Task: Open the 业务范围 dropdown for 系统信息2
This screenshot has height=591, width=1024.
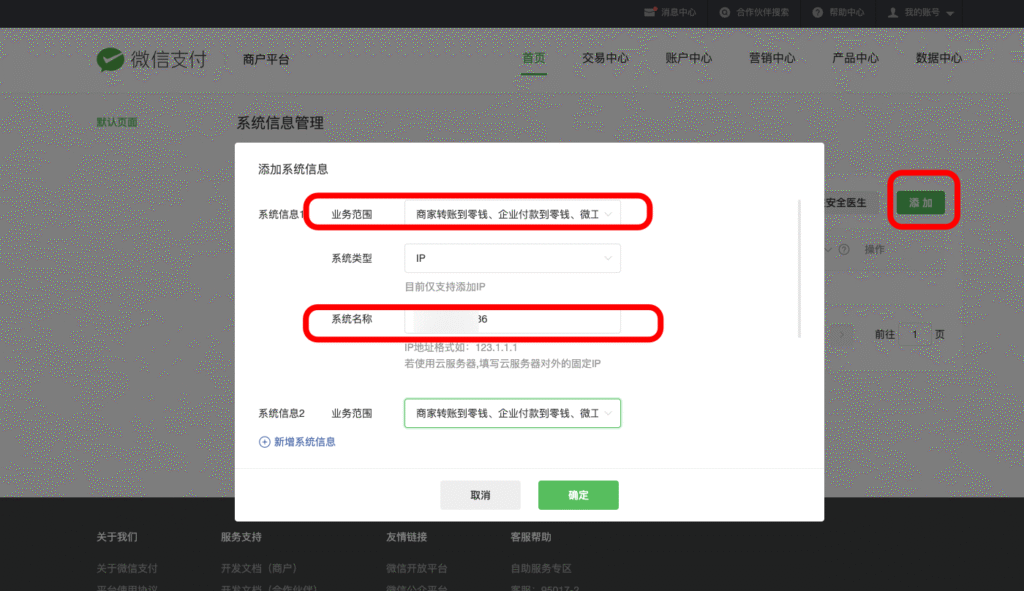Action: click(x=512, y=412)
